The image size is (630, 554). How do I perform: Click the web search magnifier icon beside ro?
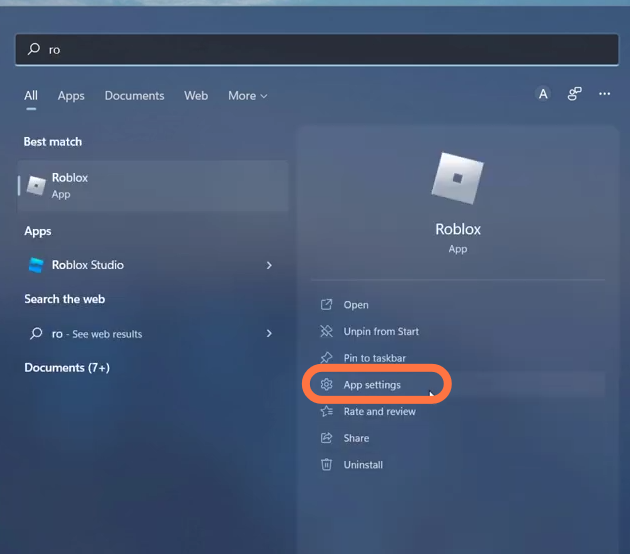36,333
